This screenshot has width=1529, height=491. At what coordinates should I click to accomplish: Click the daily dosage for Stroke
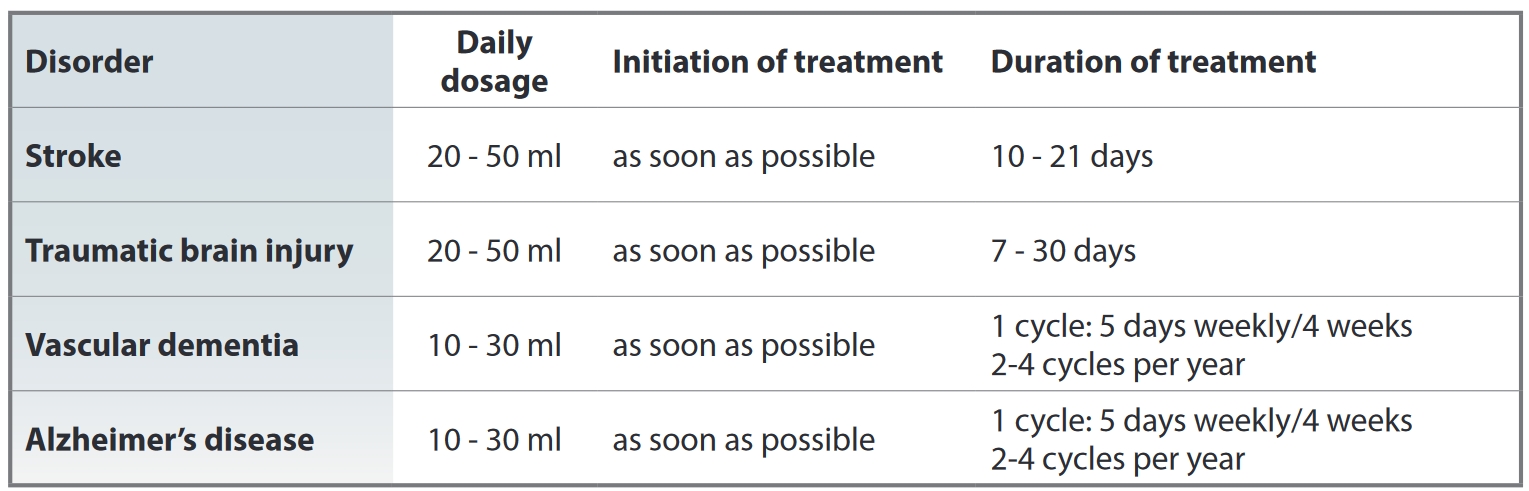pos(494,157)
